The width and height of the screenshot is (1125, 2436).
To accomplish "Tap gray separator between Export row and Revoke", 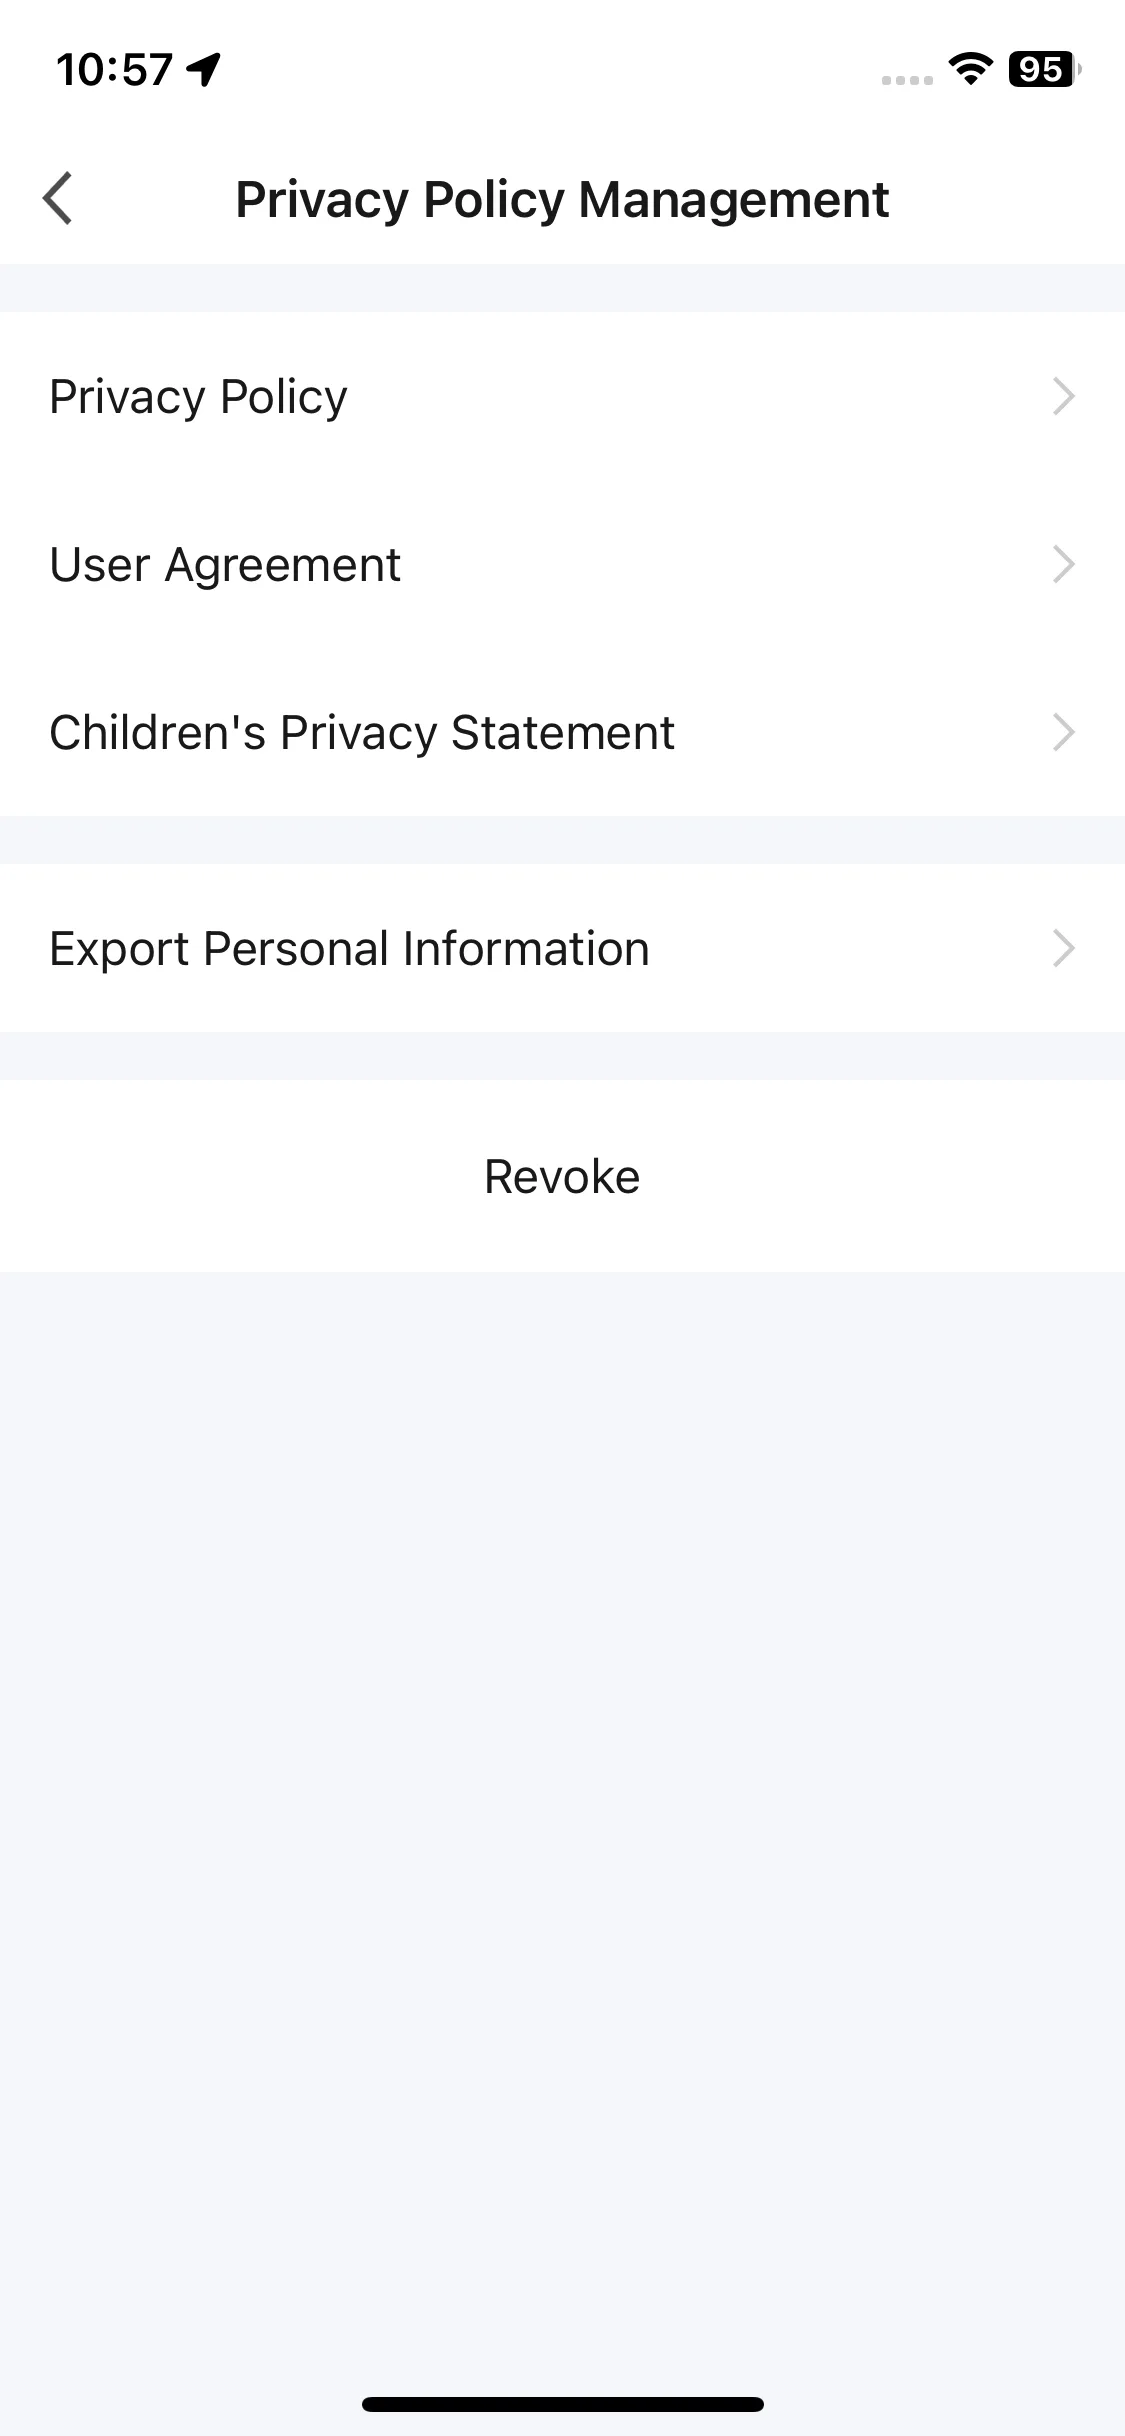I will tap(562, 1056).
